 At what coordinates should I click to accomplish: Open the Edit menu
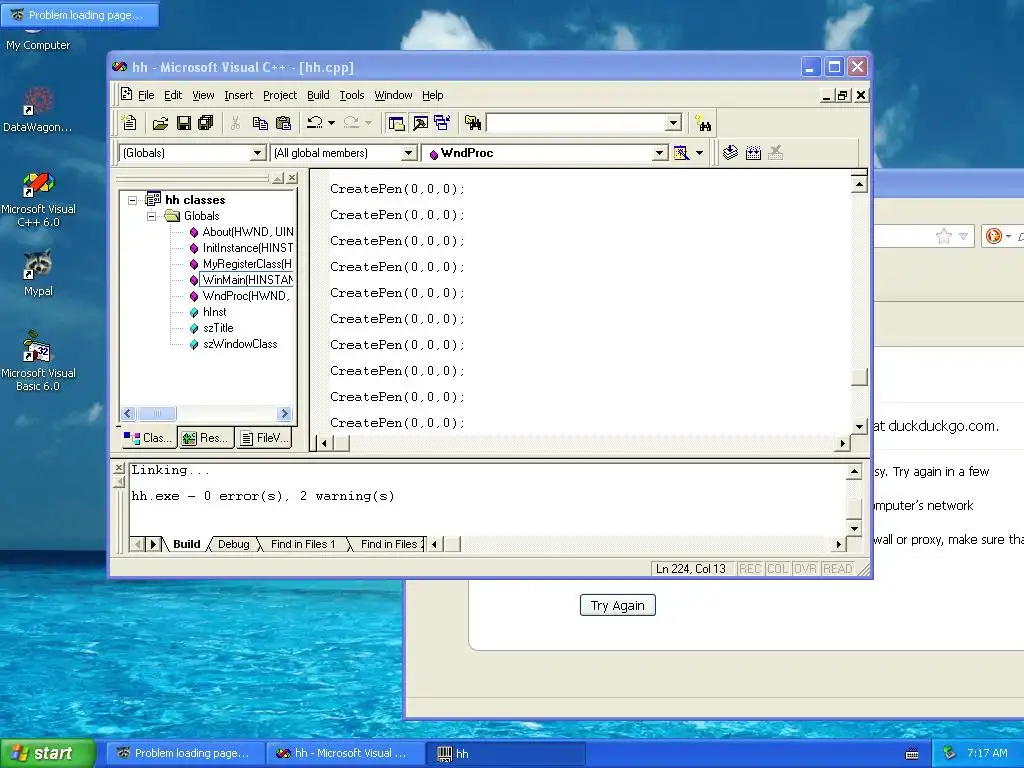[173, 95]
